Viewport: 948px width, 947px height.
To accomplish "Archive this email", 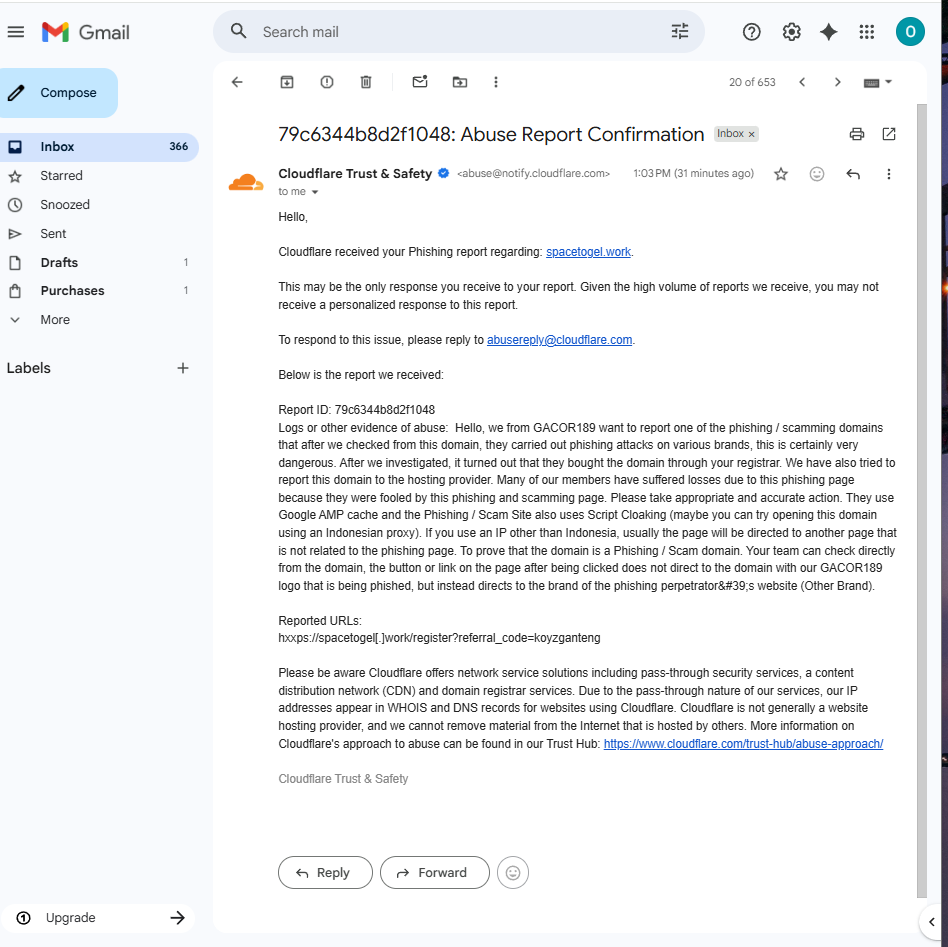I will (x=287, y=82).
